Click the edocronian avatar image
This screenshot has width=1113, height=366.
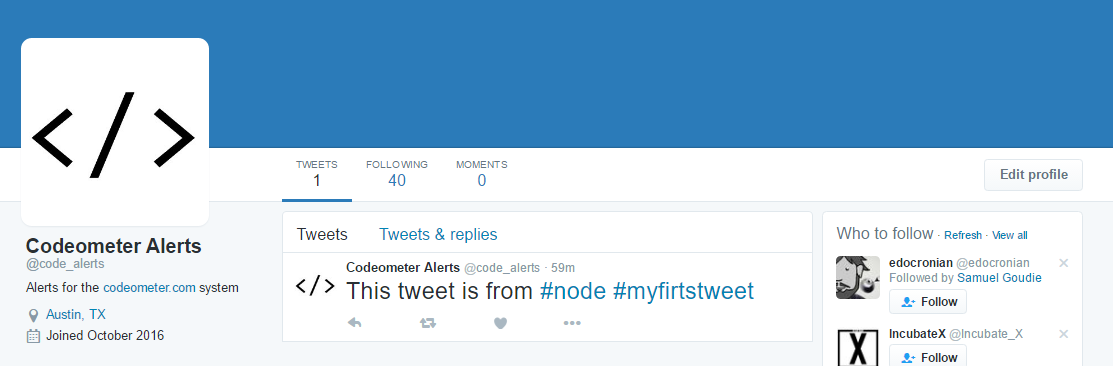[857, 277]
